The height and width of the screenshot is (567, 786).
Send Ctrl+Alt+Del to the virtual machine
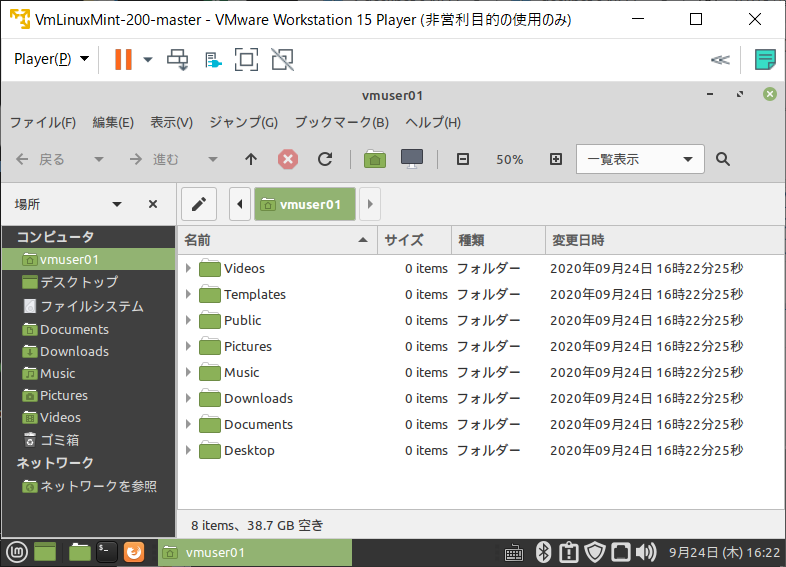click(177, 60)
